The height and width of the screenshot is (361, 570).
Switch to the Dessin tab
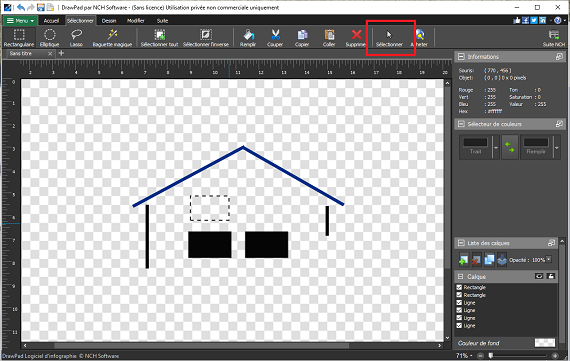(109, 21)
